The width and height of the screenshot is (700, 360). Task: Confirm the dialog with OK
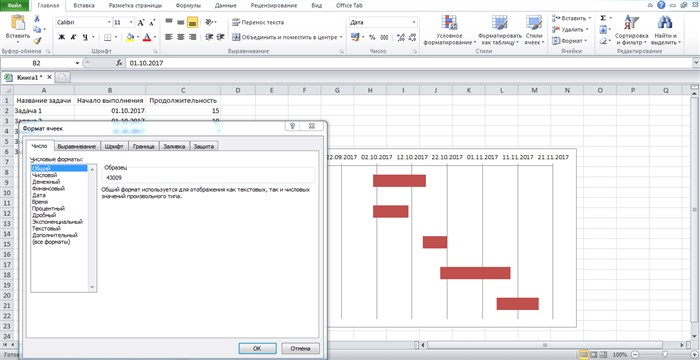pos(257,348)
